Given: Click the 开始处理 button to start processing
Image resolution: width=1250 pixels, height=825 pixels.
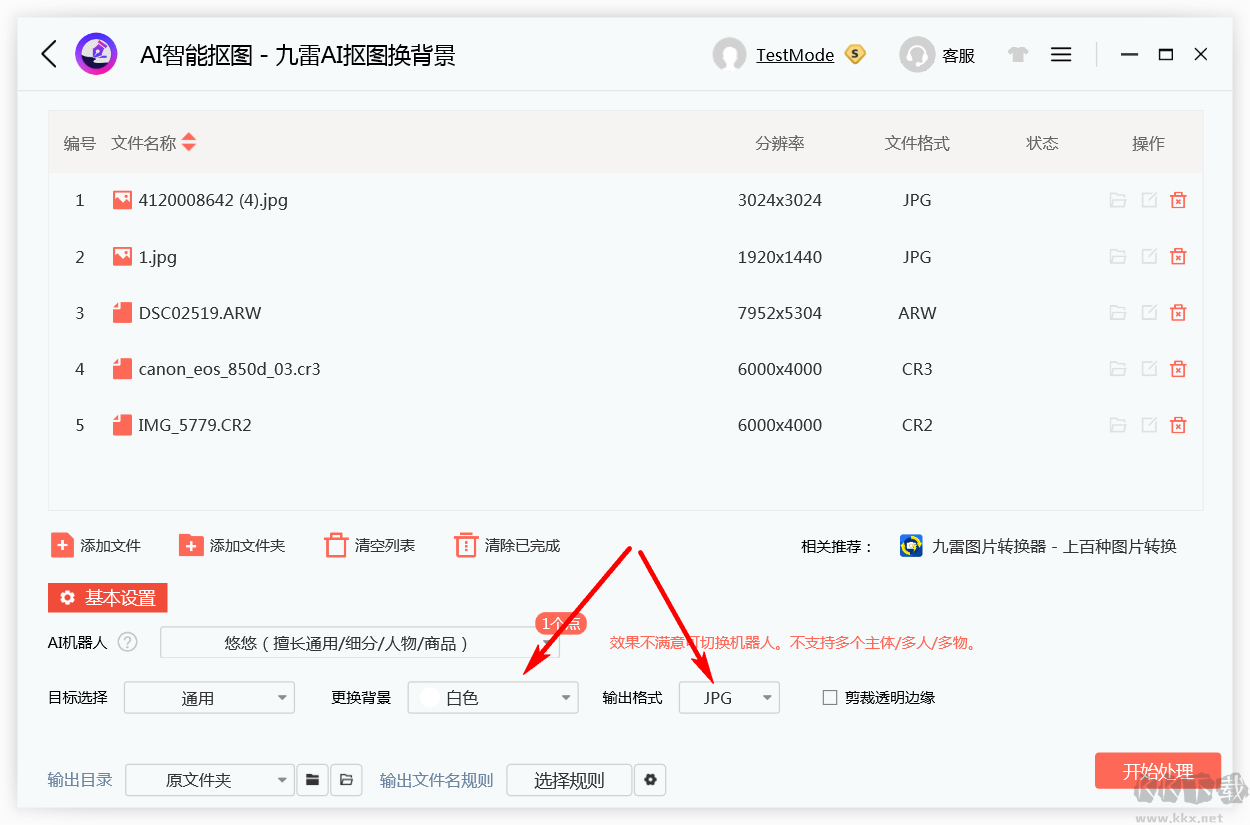Looking at the screenshot, I should click(1158, 771).
